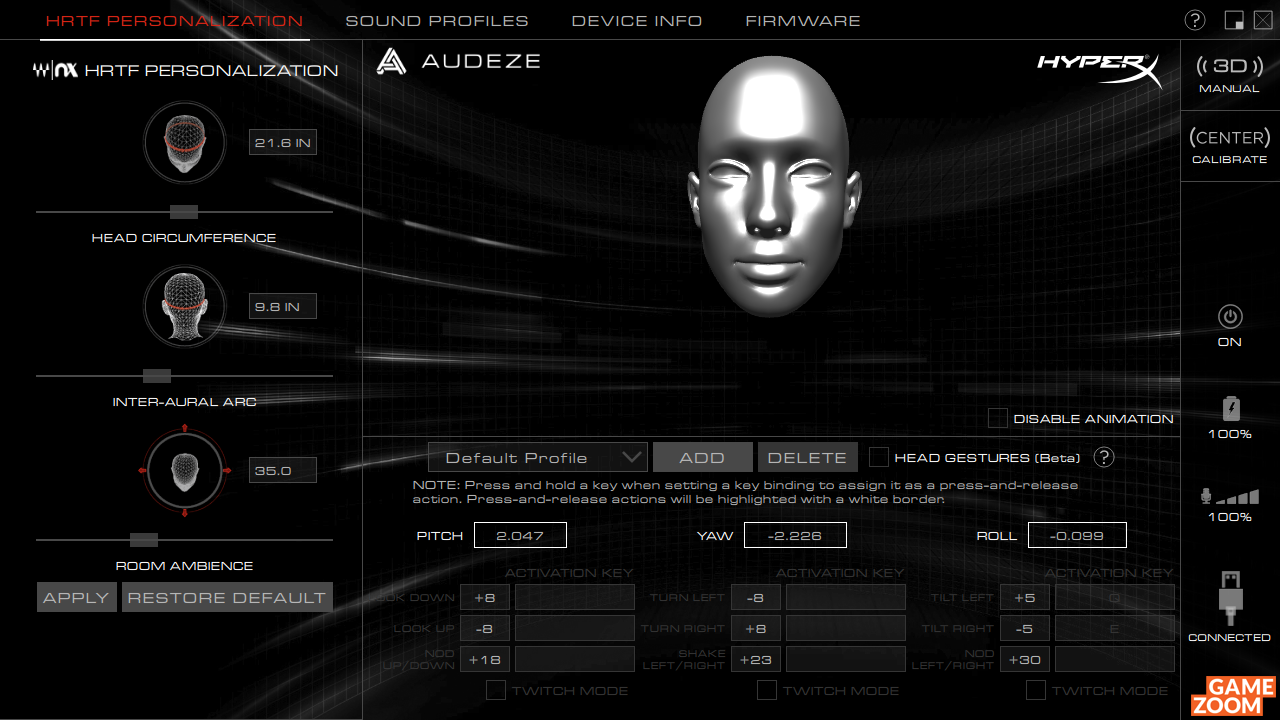
Task: Click the Look Down activation key box
Action: click(575, 597)
